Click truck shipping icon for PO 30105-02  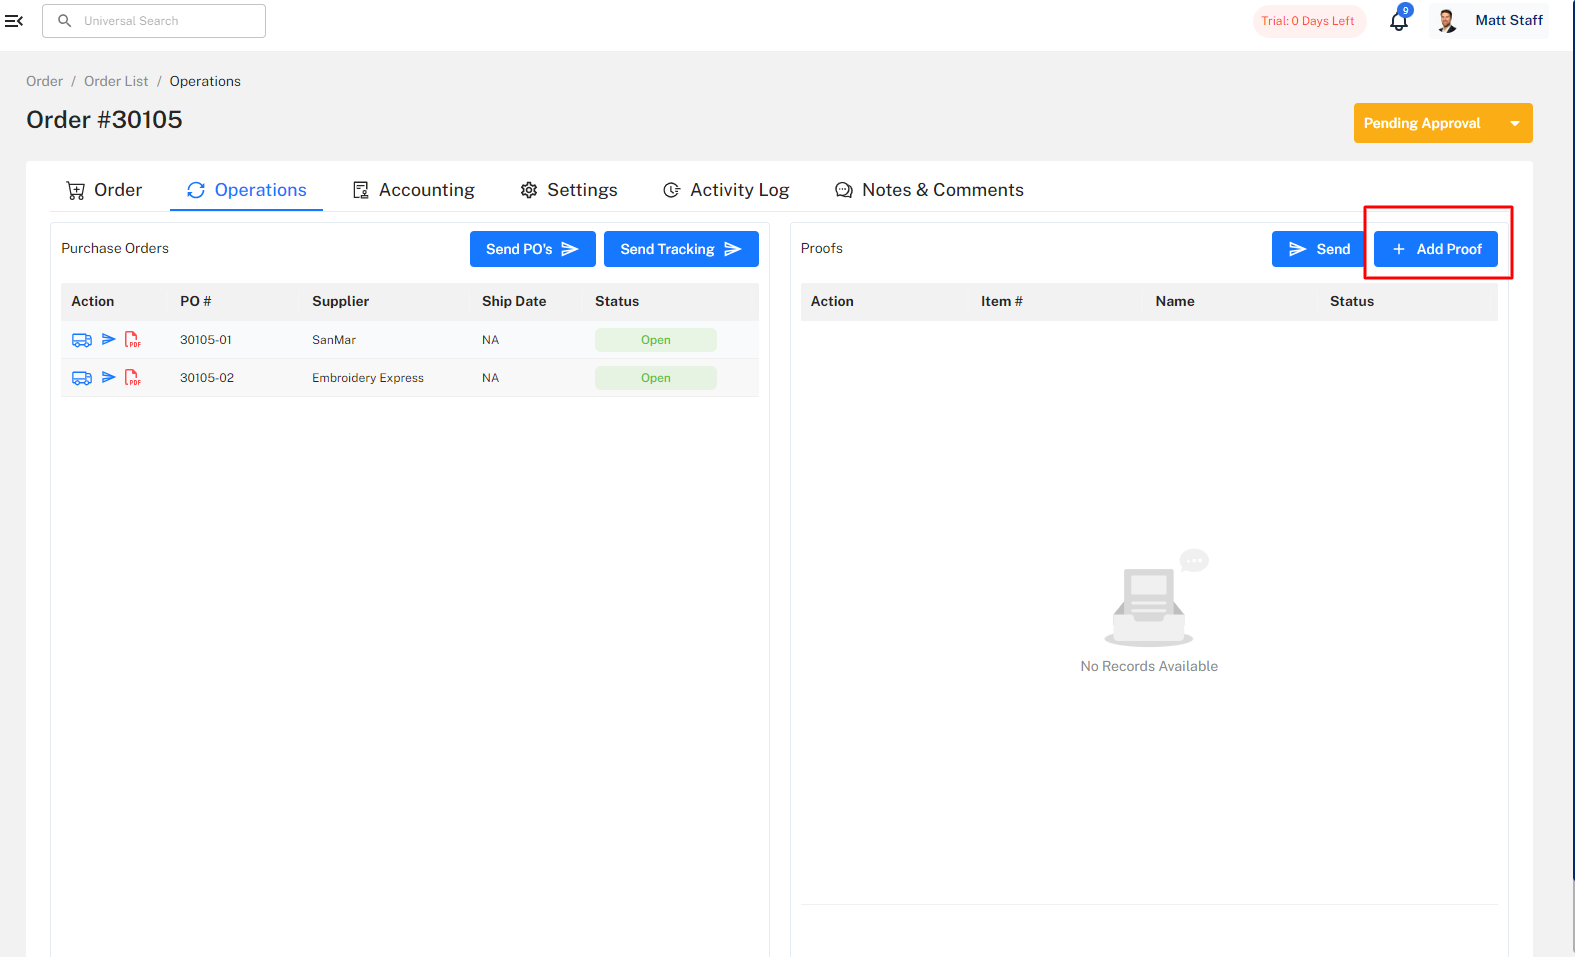tap(82, 378)
